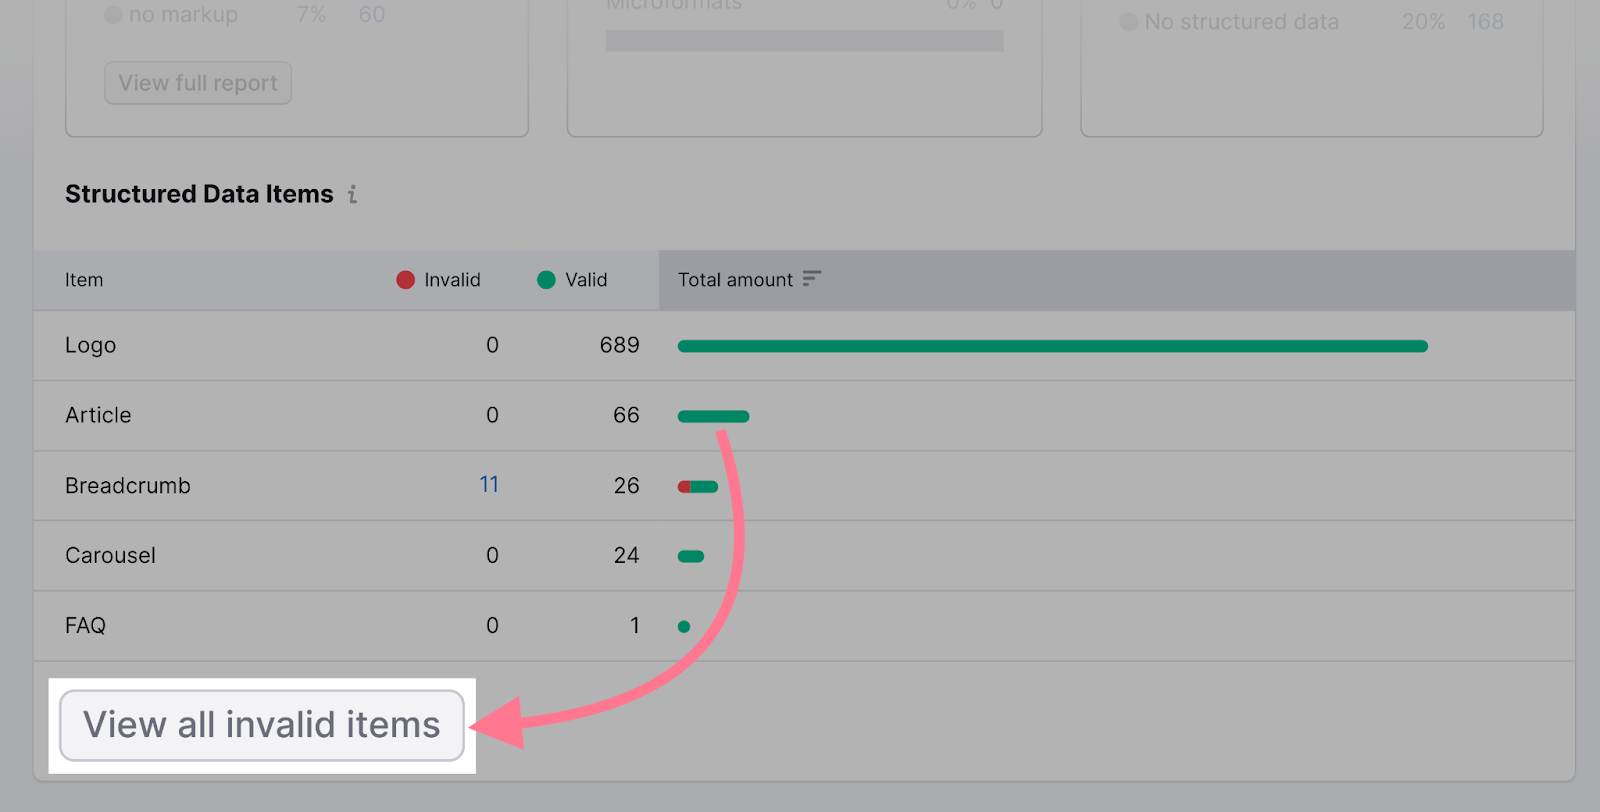Click the small green dot in the FAQ row
Viewport: 1600px width, 812px height.
pyautogui.click(x=684, y=626)
